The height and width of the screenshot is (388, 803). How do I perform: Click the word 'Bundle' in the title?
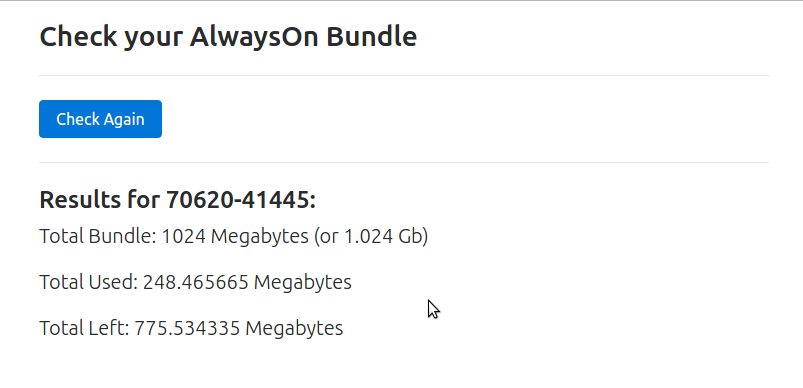[x=372, y=37]
